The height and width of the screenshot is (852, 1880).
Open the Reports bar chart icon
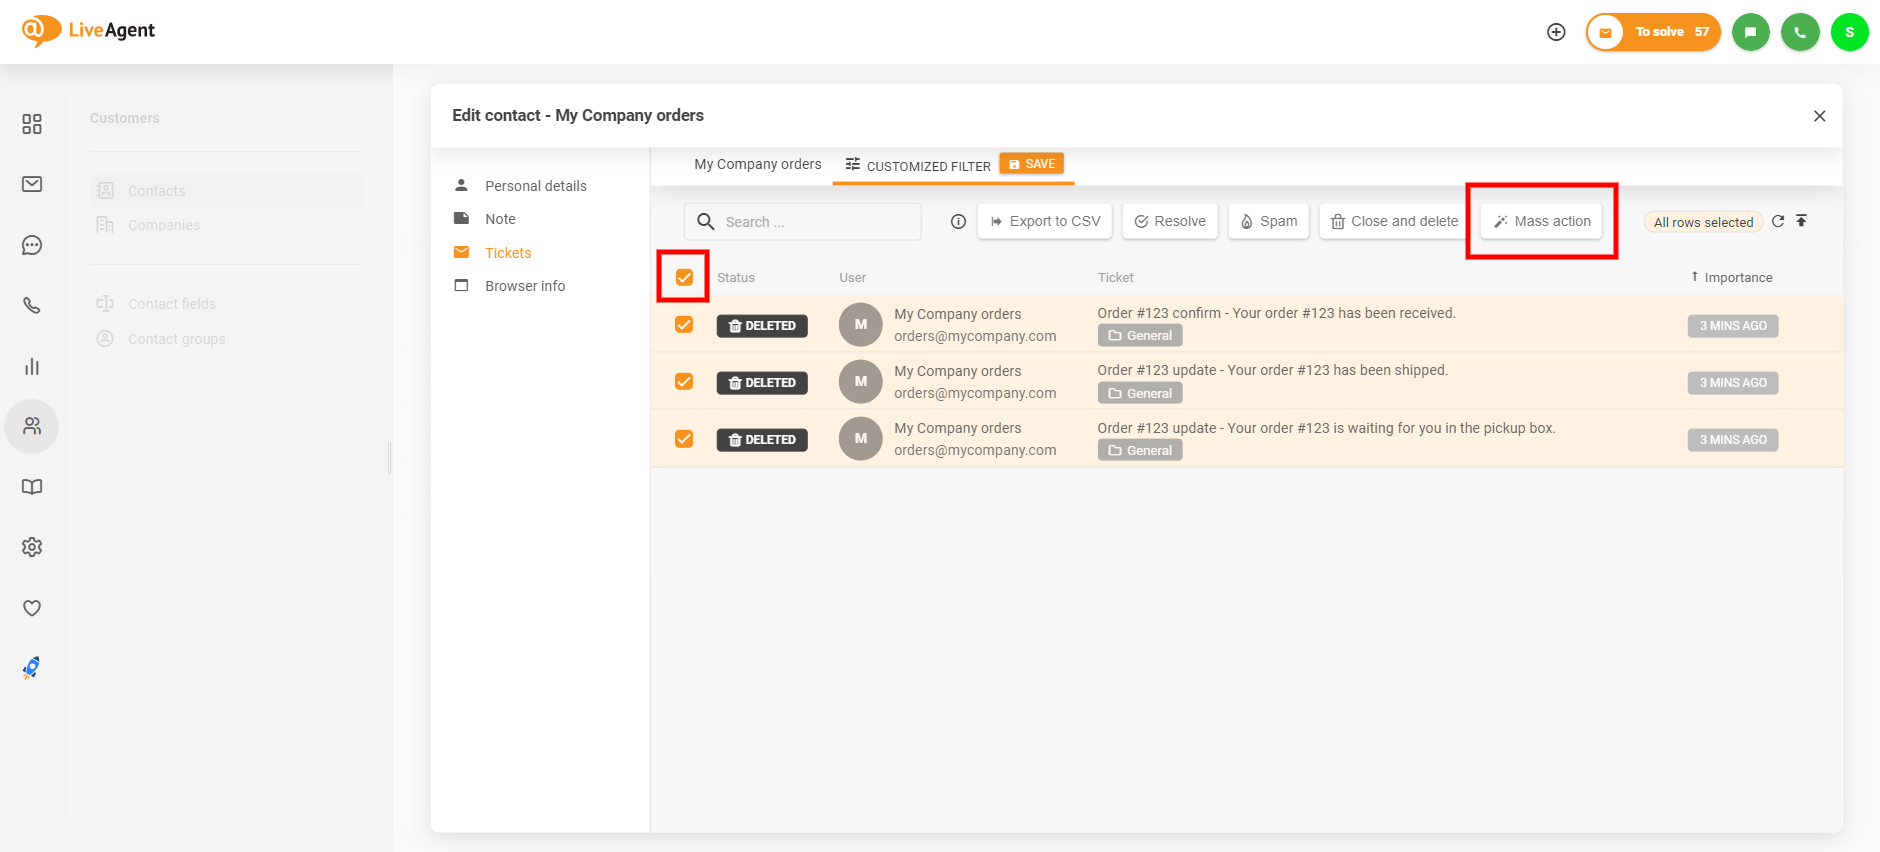pos(32,367)
